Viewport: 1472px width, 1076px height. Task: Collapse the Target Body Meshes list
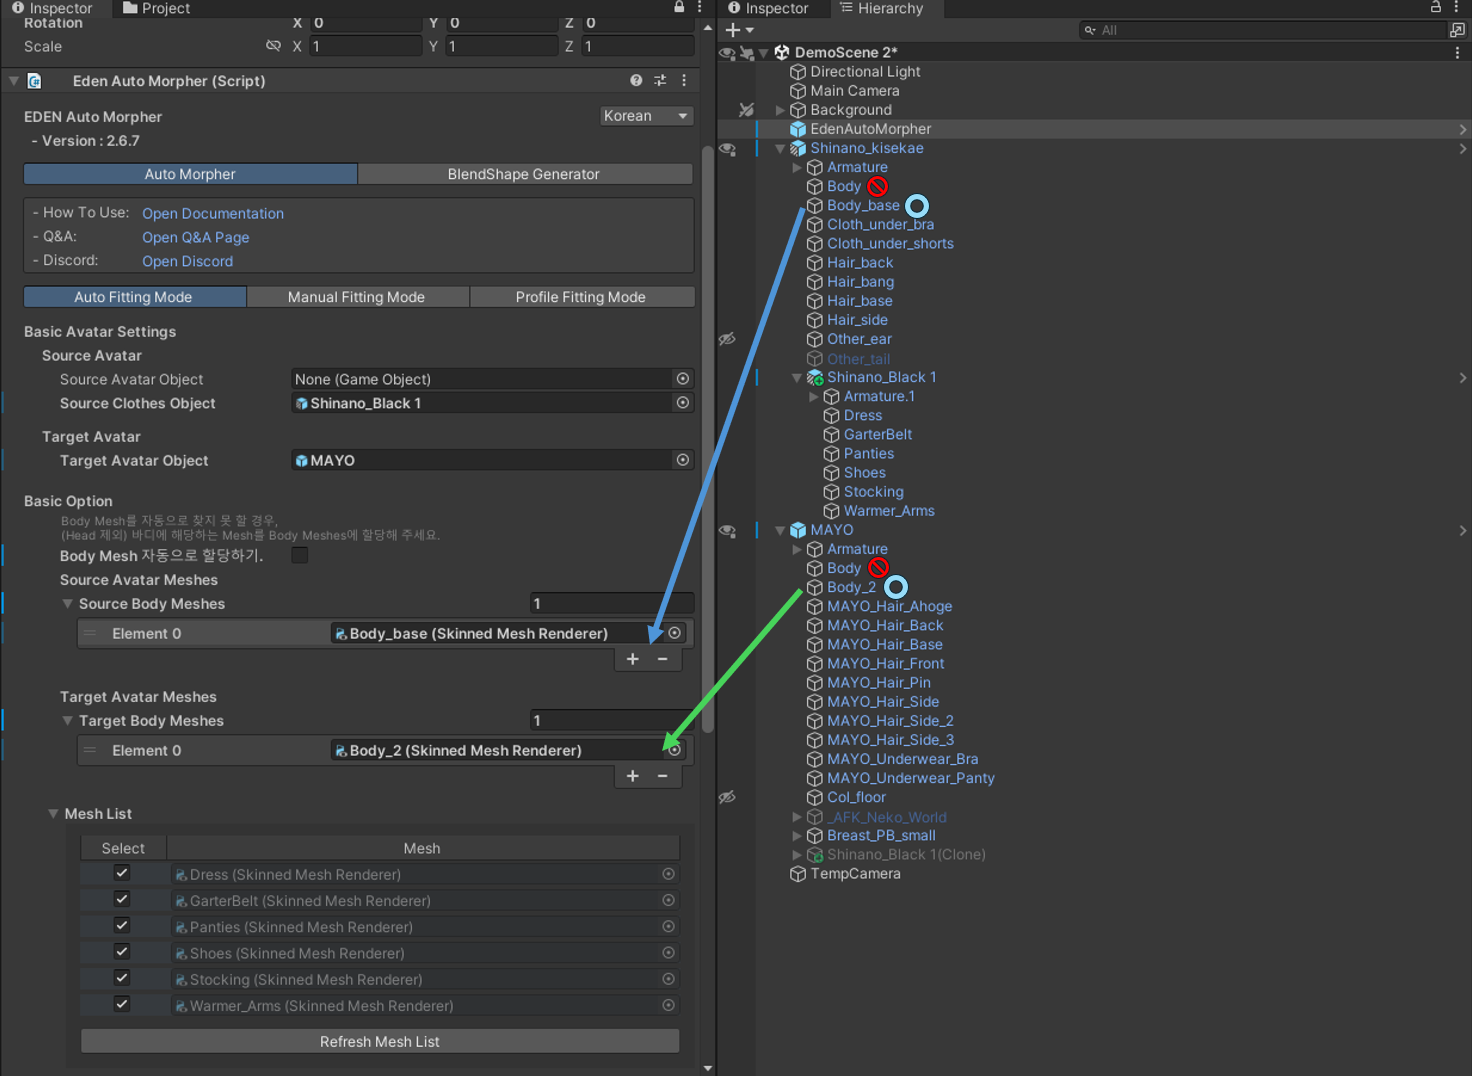click(67, 721)
